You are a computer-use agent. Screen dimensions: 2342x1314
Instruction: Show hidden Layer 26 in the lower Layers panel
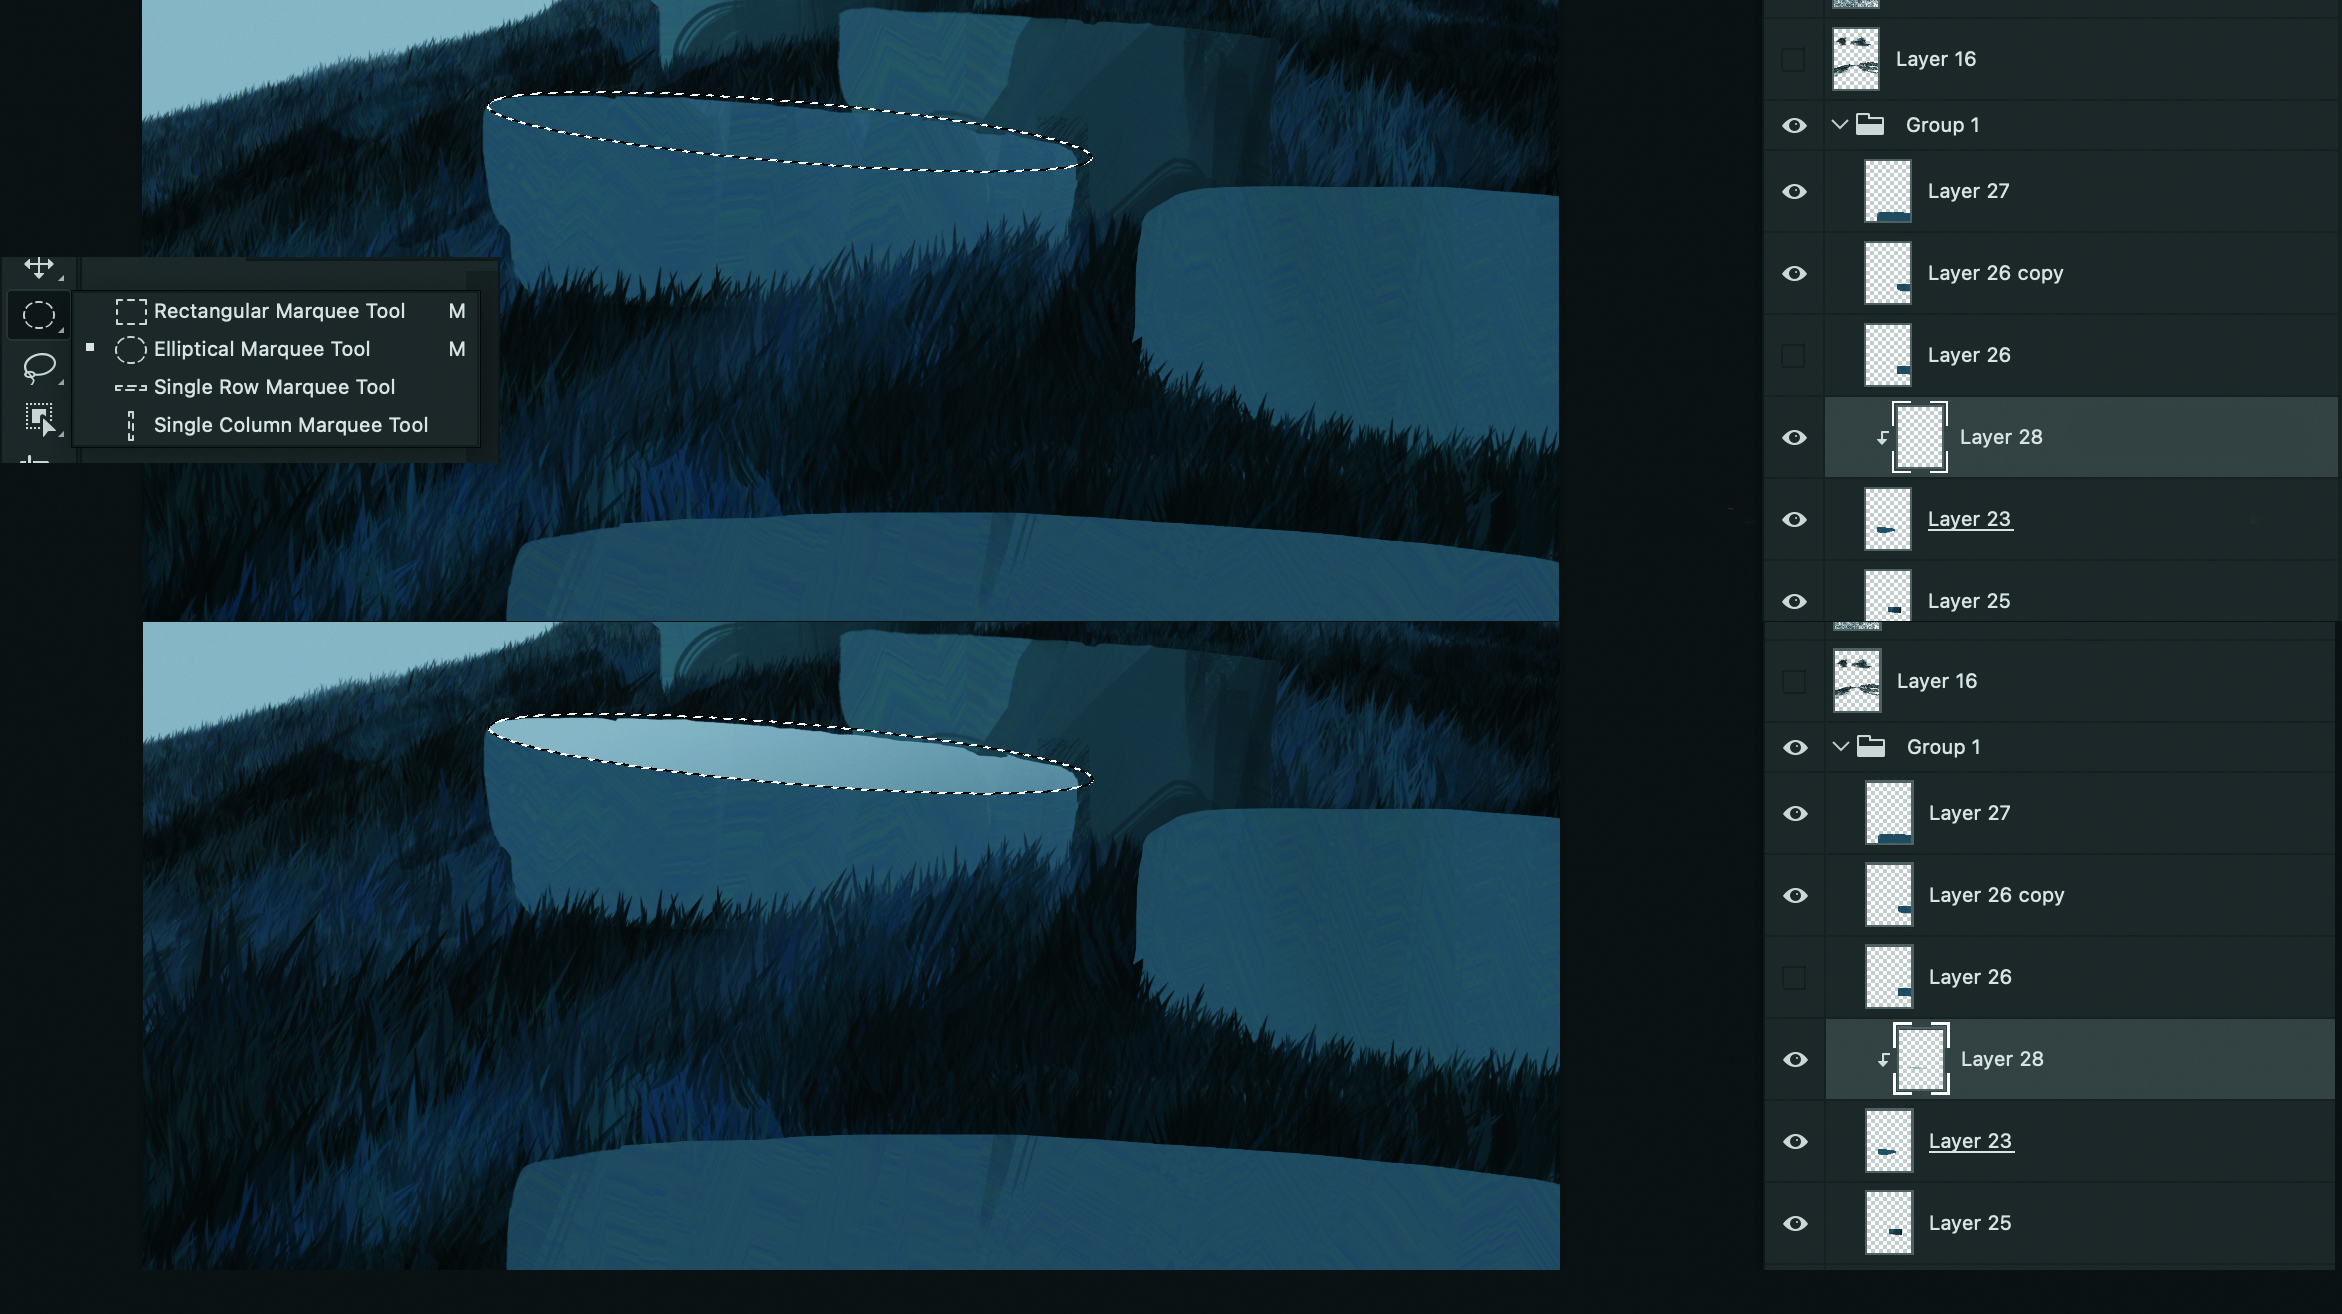pos(1795,977)
